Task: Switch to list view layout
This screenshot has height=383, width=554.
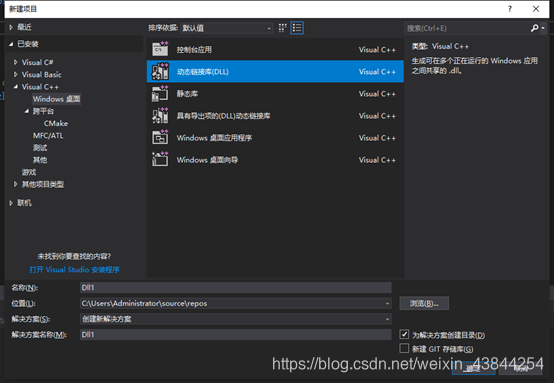Action: click(x=297, y=28)
